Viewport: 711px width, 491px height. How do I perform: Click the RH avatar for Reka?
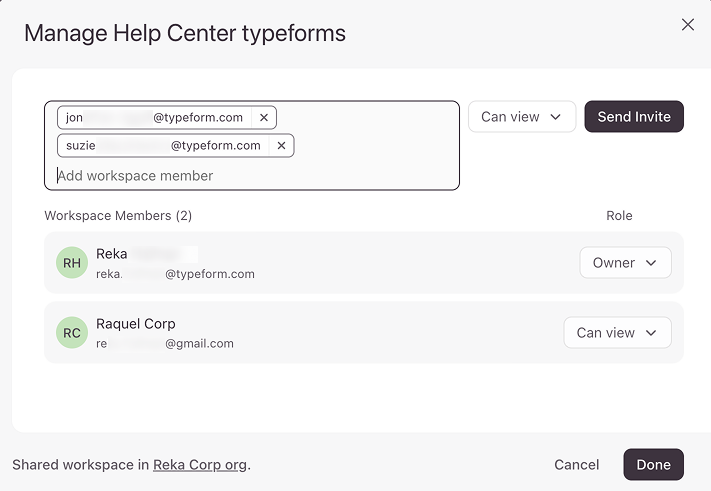72,263
